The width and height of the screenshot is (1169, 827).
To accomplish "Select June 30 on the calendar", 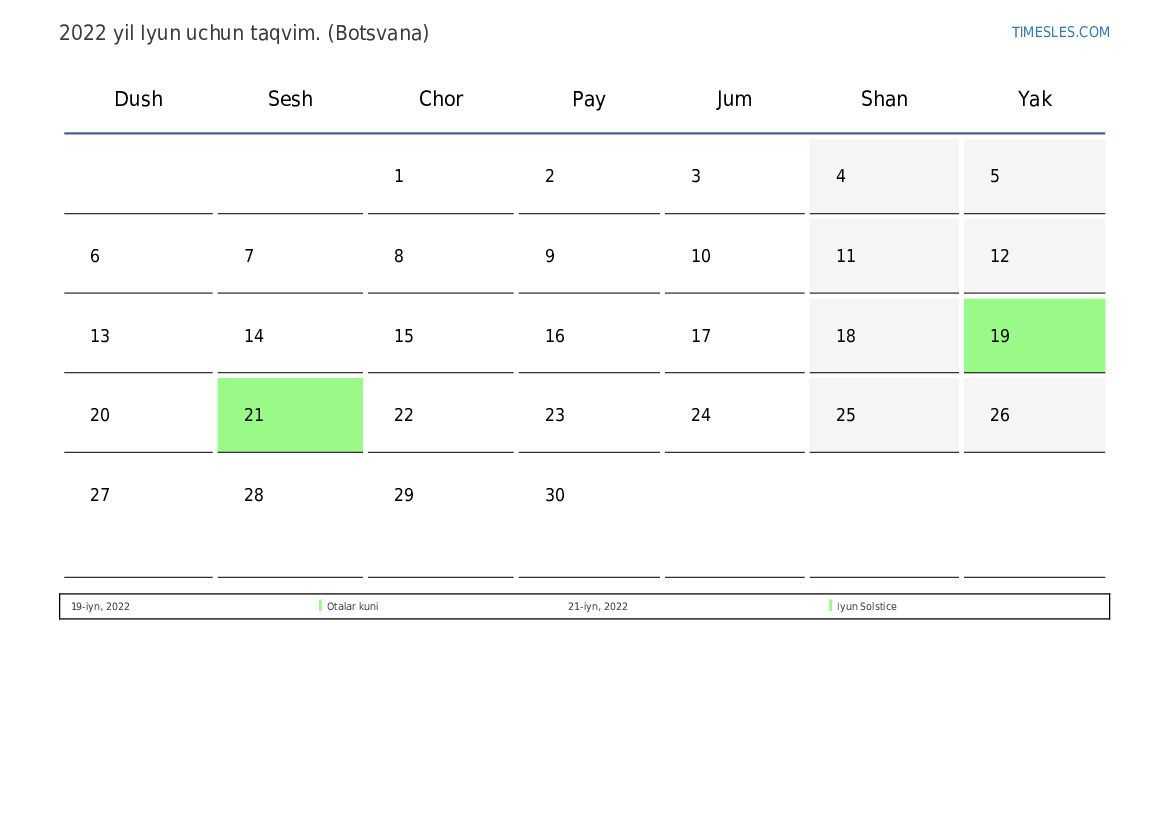I will [x=588, y=496].
